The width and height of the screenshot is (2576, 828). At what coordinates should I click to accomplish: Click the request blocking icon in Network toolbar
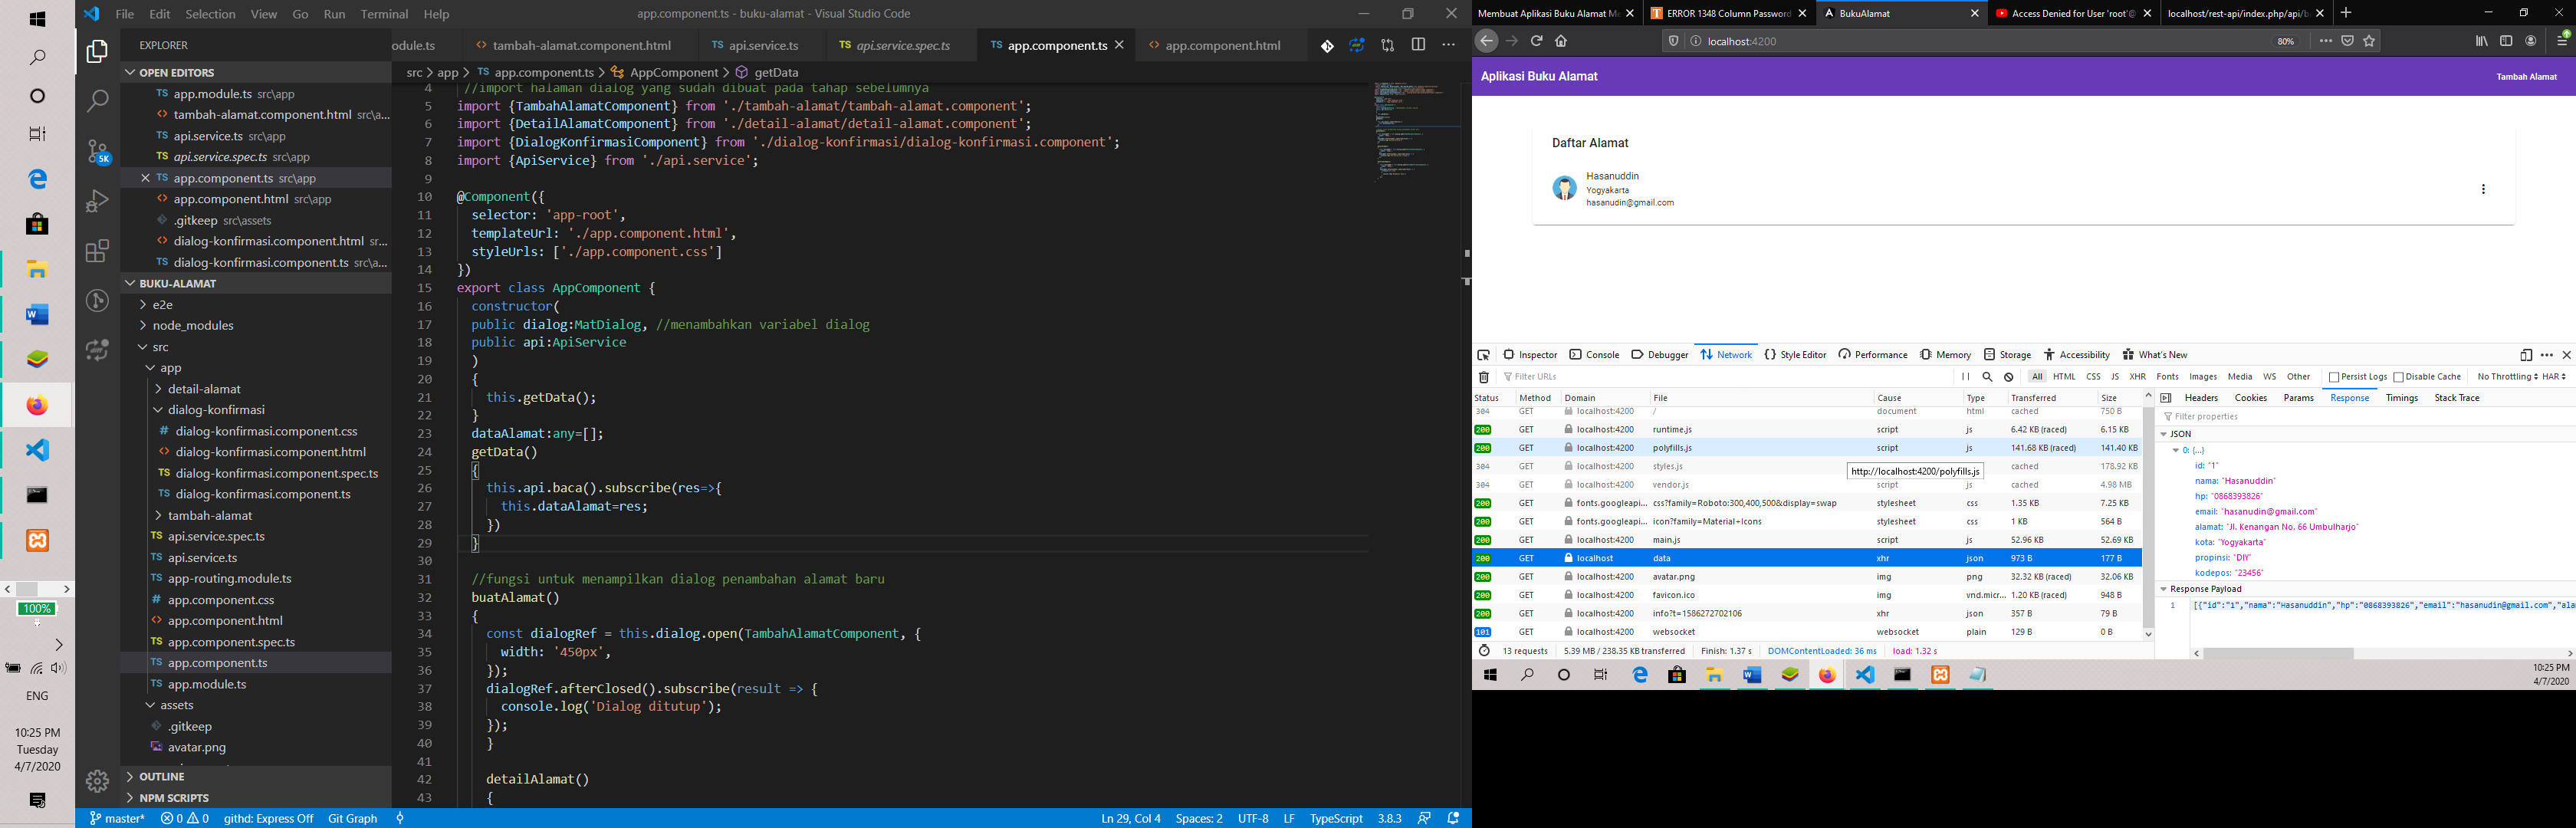click(x=2009, y=377)
